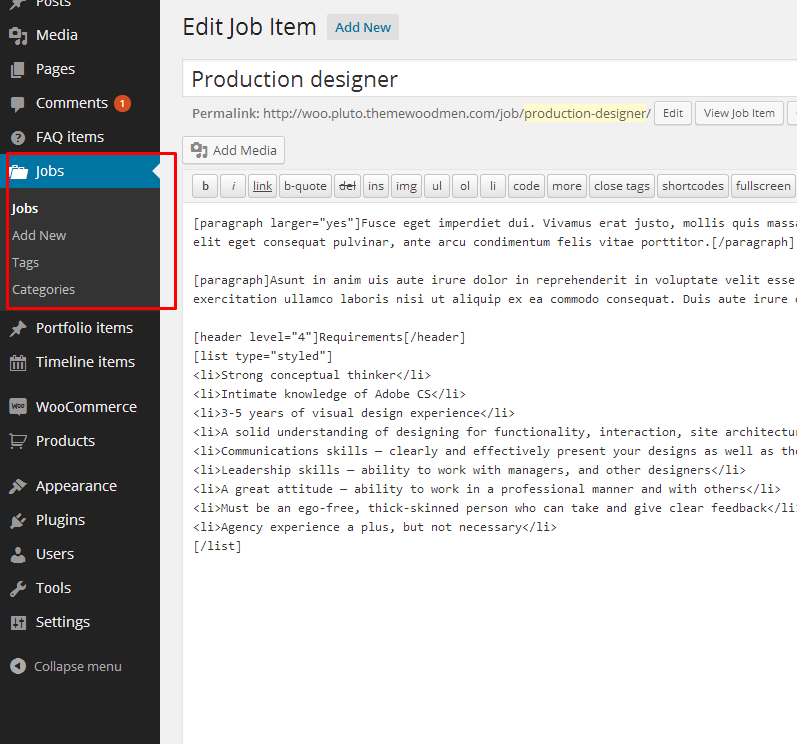
Task: Insert the more tag button
Action: [567, 187]
